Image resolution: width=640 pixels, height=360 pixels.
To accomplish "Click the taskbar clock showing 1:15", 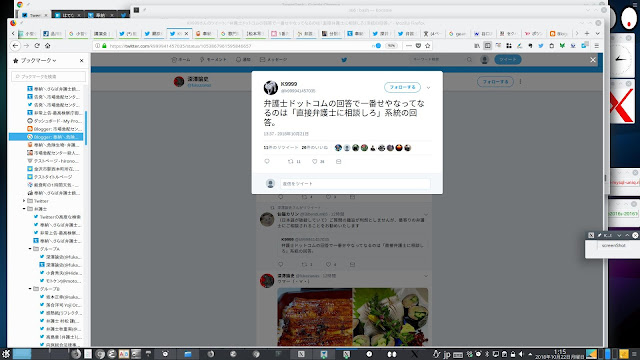I will click(x=560, y=354).
